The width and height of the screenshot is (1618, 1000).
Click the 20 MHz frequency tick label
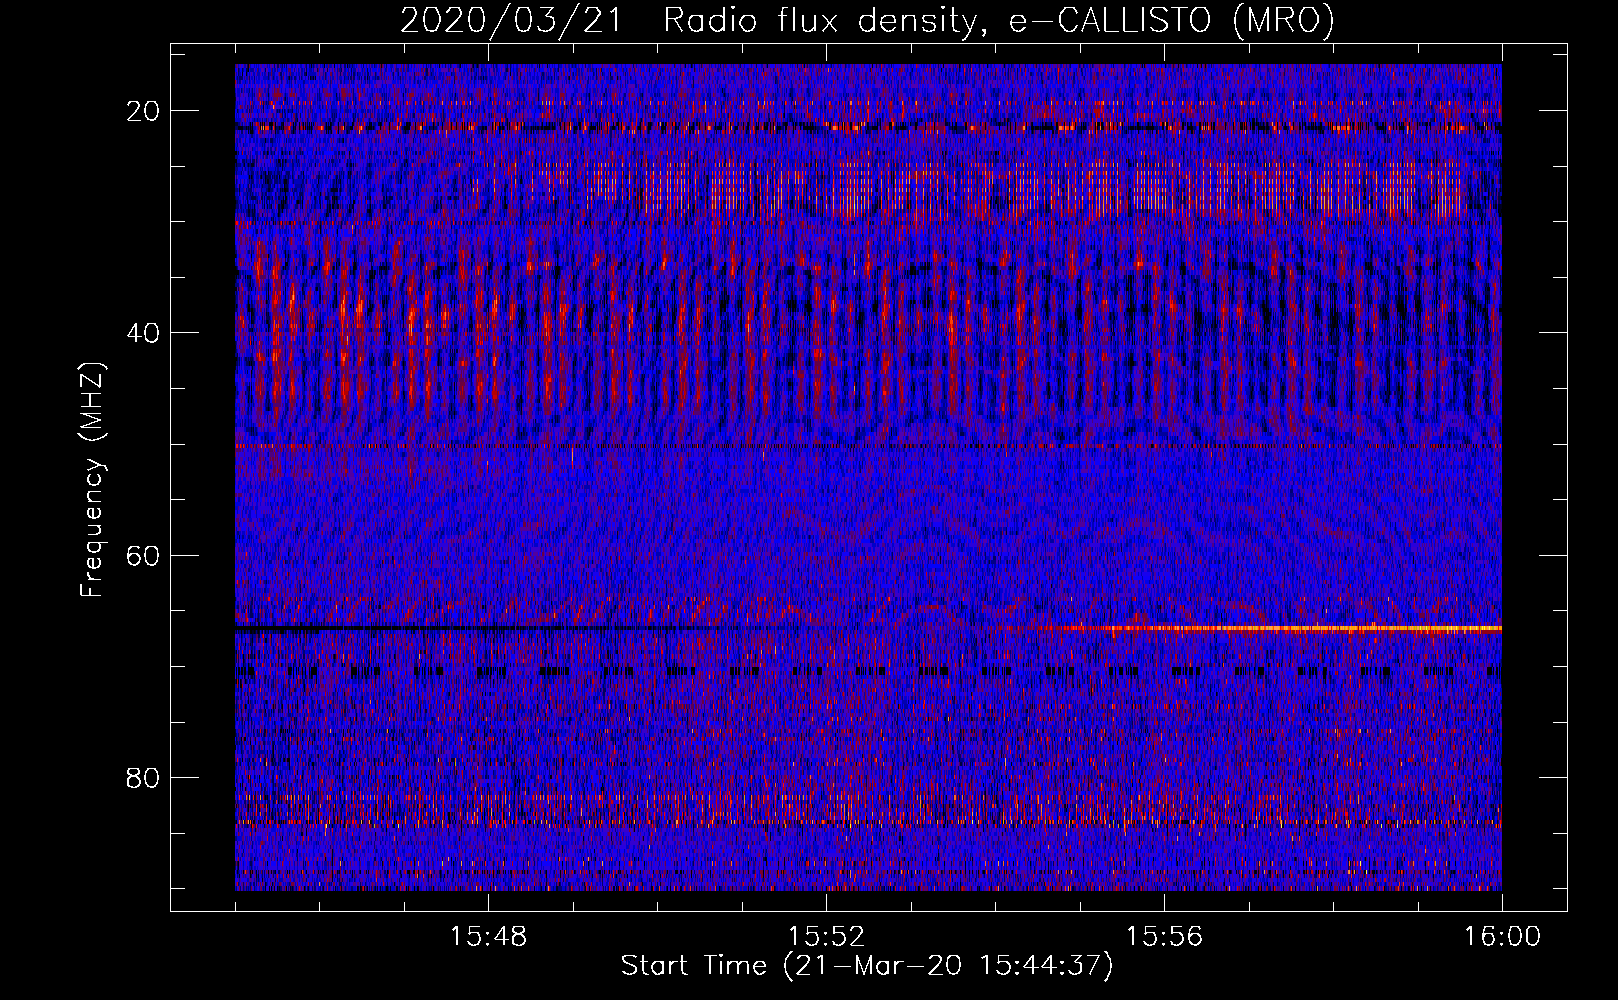pyautogui.click(x=144, y=111)
